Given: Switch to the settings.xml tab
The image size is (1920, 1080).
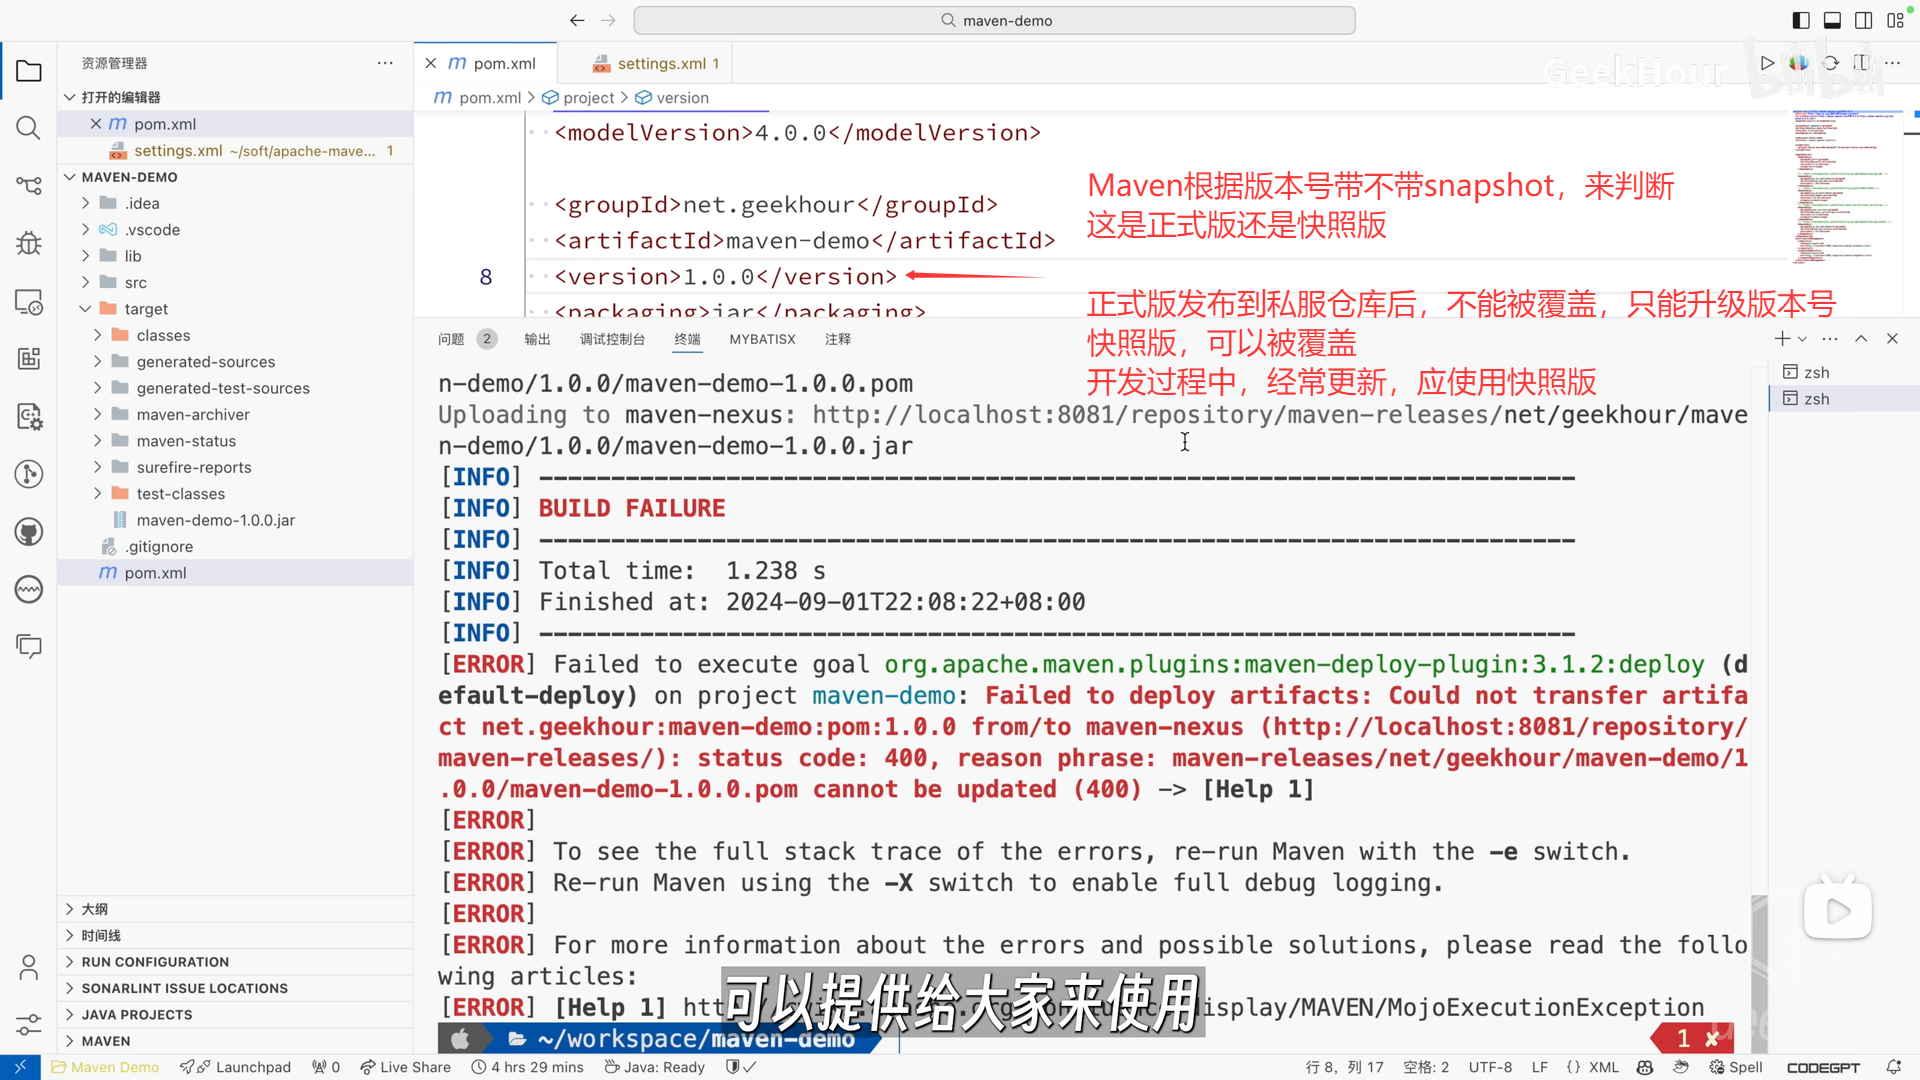Looking at the screenshot, I should click(657, 63).
